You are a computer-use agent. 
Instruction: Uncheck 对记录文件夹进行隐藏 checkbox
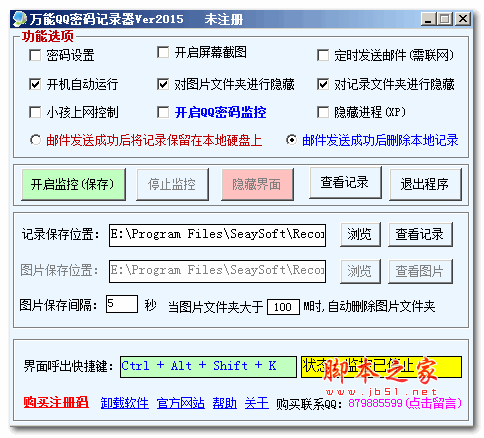(323, 84)
